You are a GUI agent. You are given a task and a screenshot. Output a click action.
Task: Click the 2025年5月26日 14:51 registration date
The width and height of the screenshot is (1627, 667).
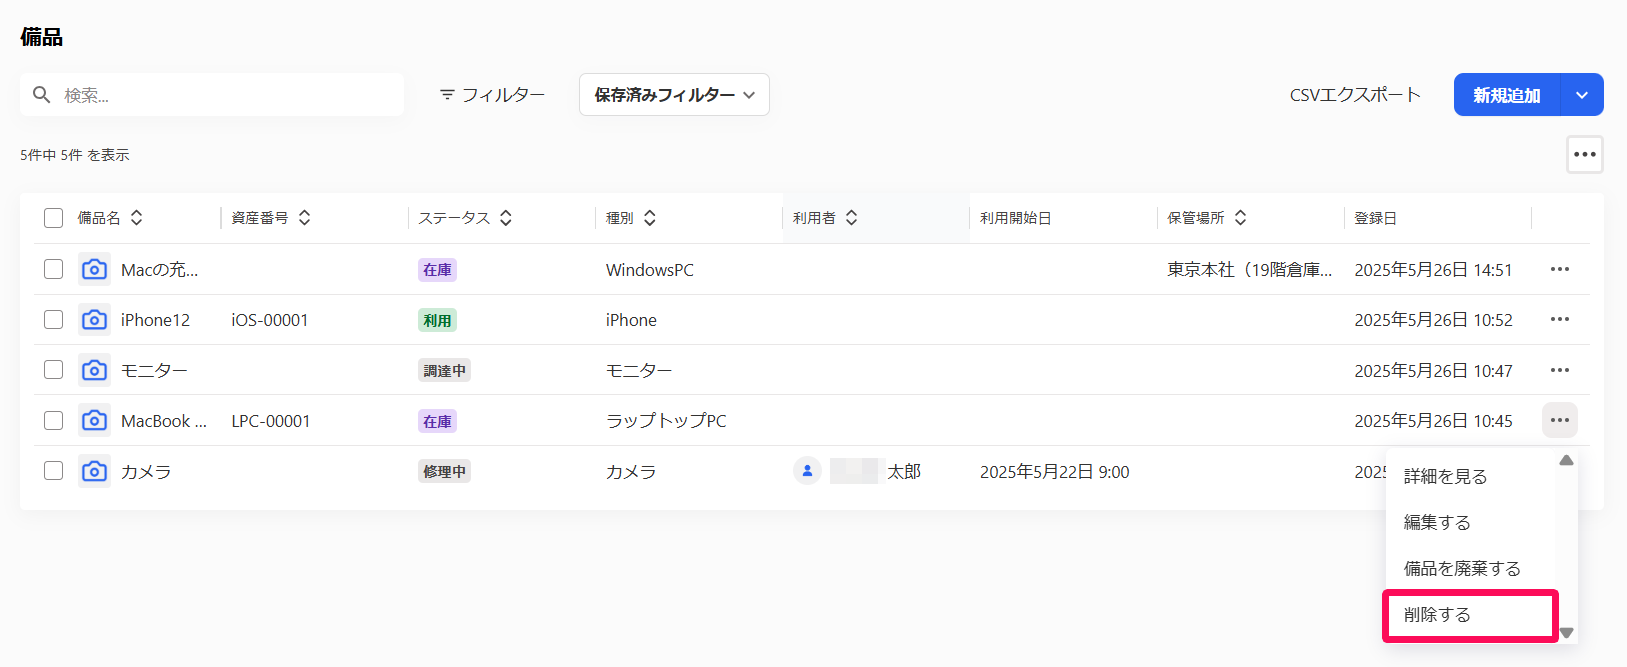pos(1433,270)
